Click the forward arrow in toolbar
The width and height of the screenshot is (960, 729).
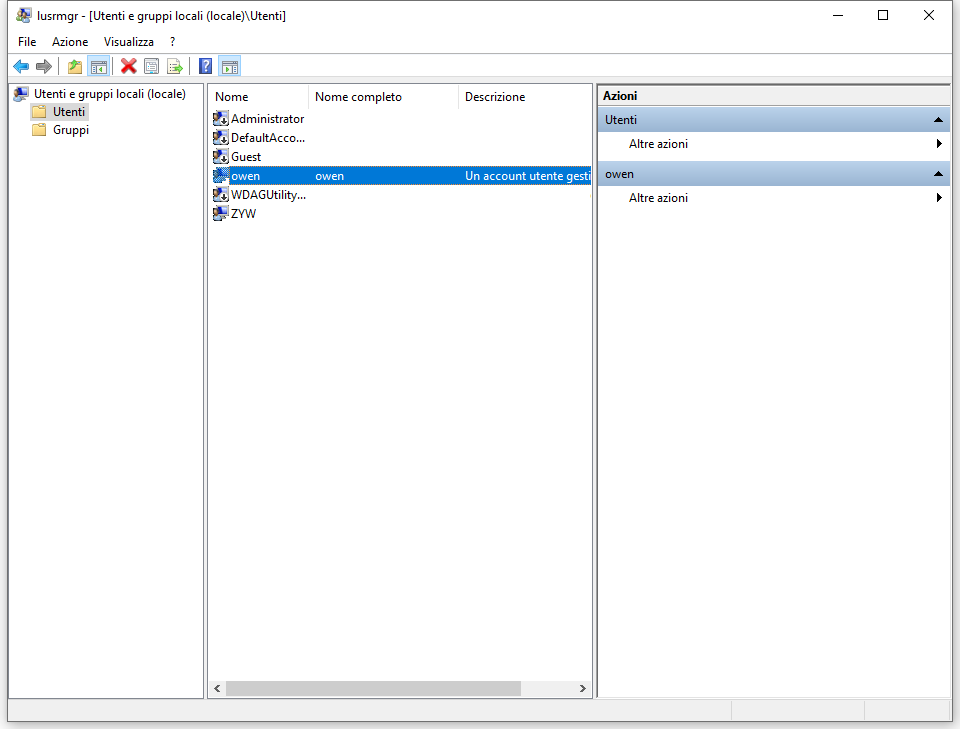click(43, 66)
